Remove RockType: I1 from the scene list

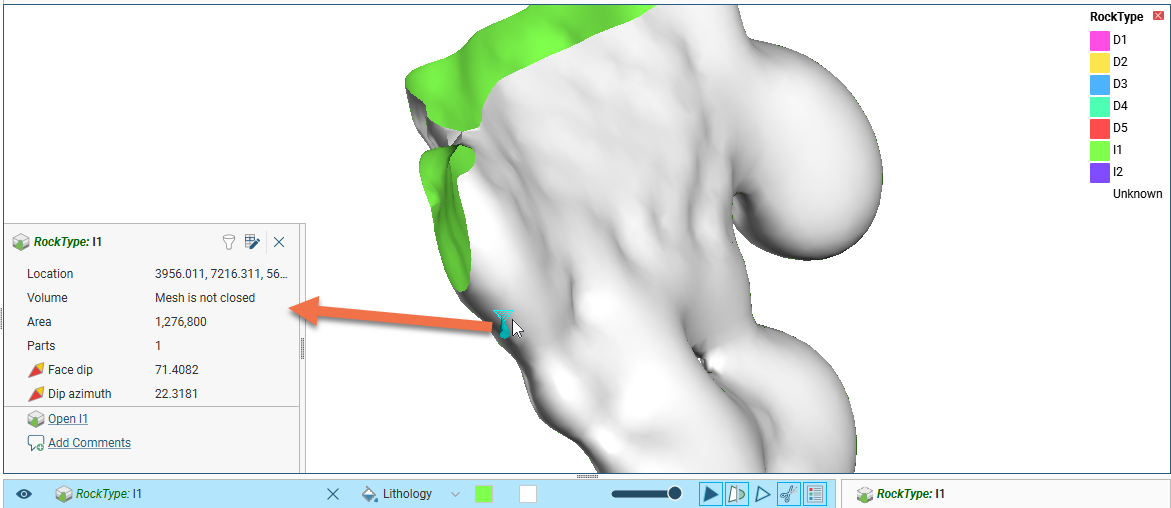[333, 494]
